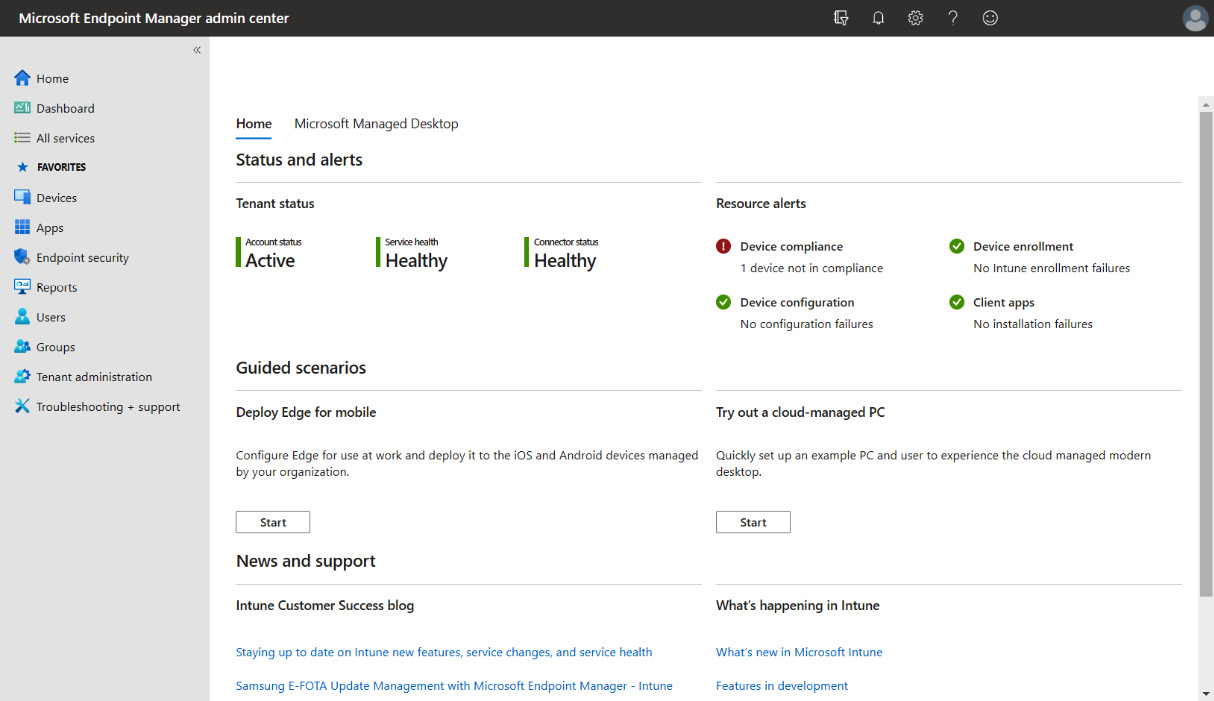This screenshot has width=1214, height=701.
Task: Open the directory and subscription filter icon
Action: click(x=841, y=18)
